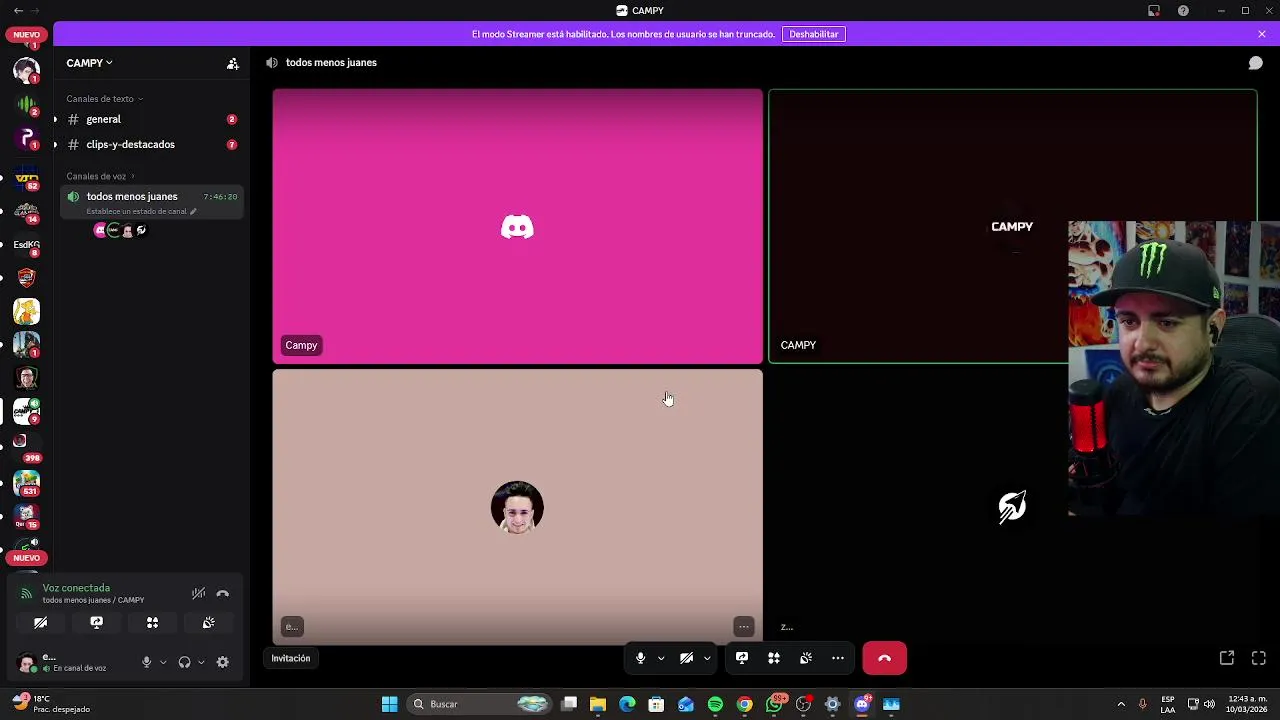Viewport: 1280px width, 720px height.
Task: Open Spotify from taskbar
Action: (715, 704)
